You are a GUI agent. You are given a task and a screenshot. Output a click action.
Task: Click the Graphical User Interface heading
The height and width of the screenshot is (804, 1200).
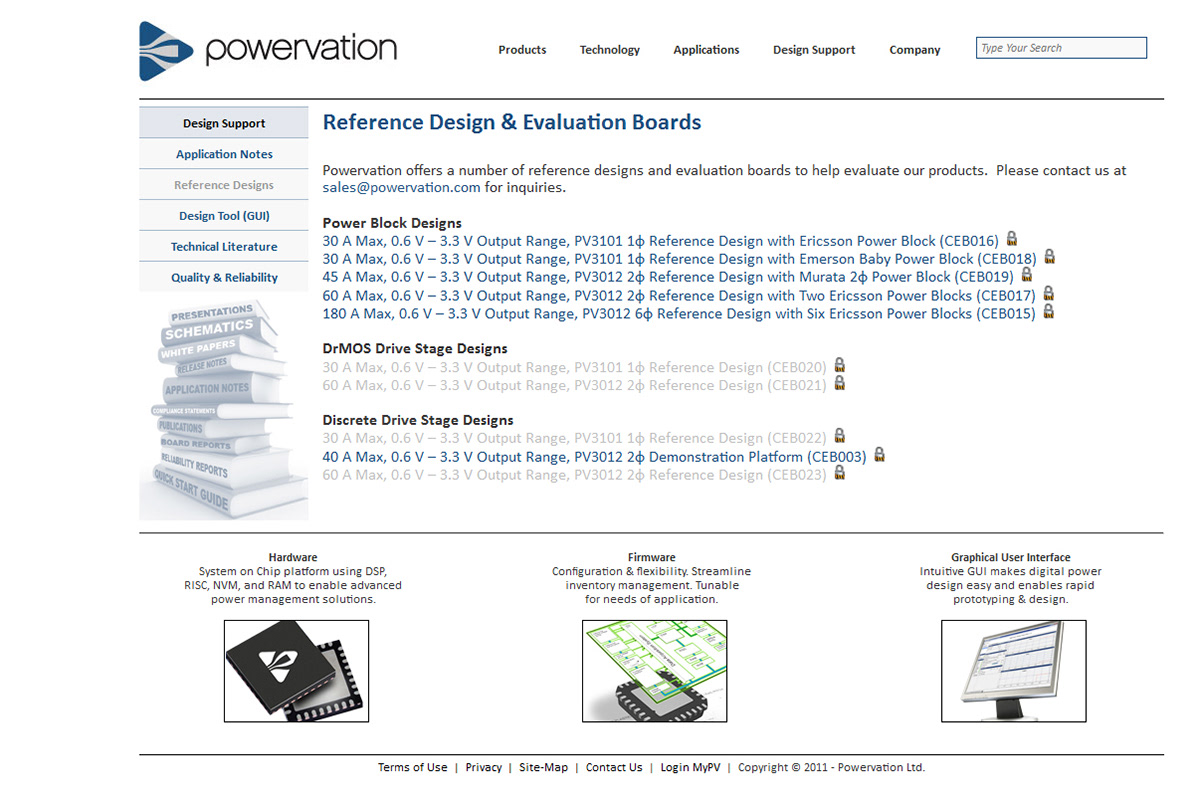pos(1011,558)
